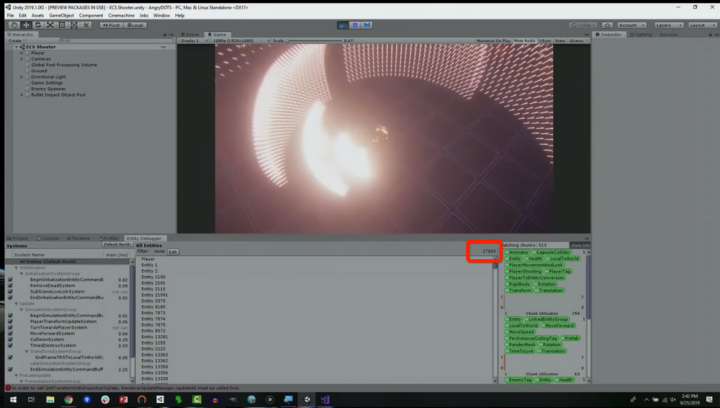Collapse the ECS Shooter scene
The height and width of the screenshot is (408, 720).
click(x=17, y=47)
